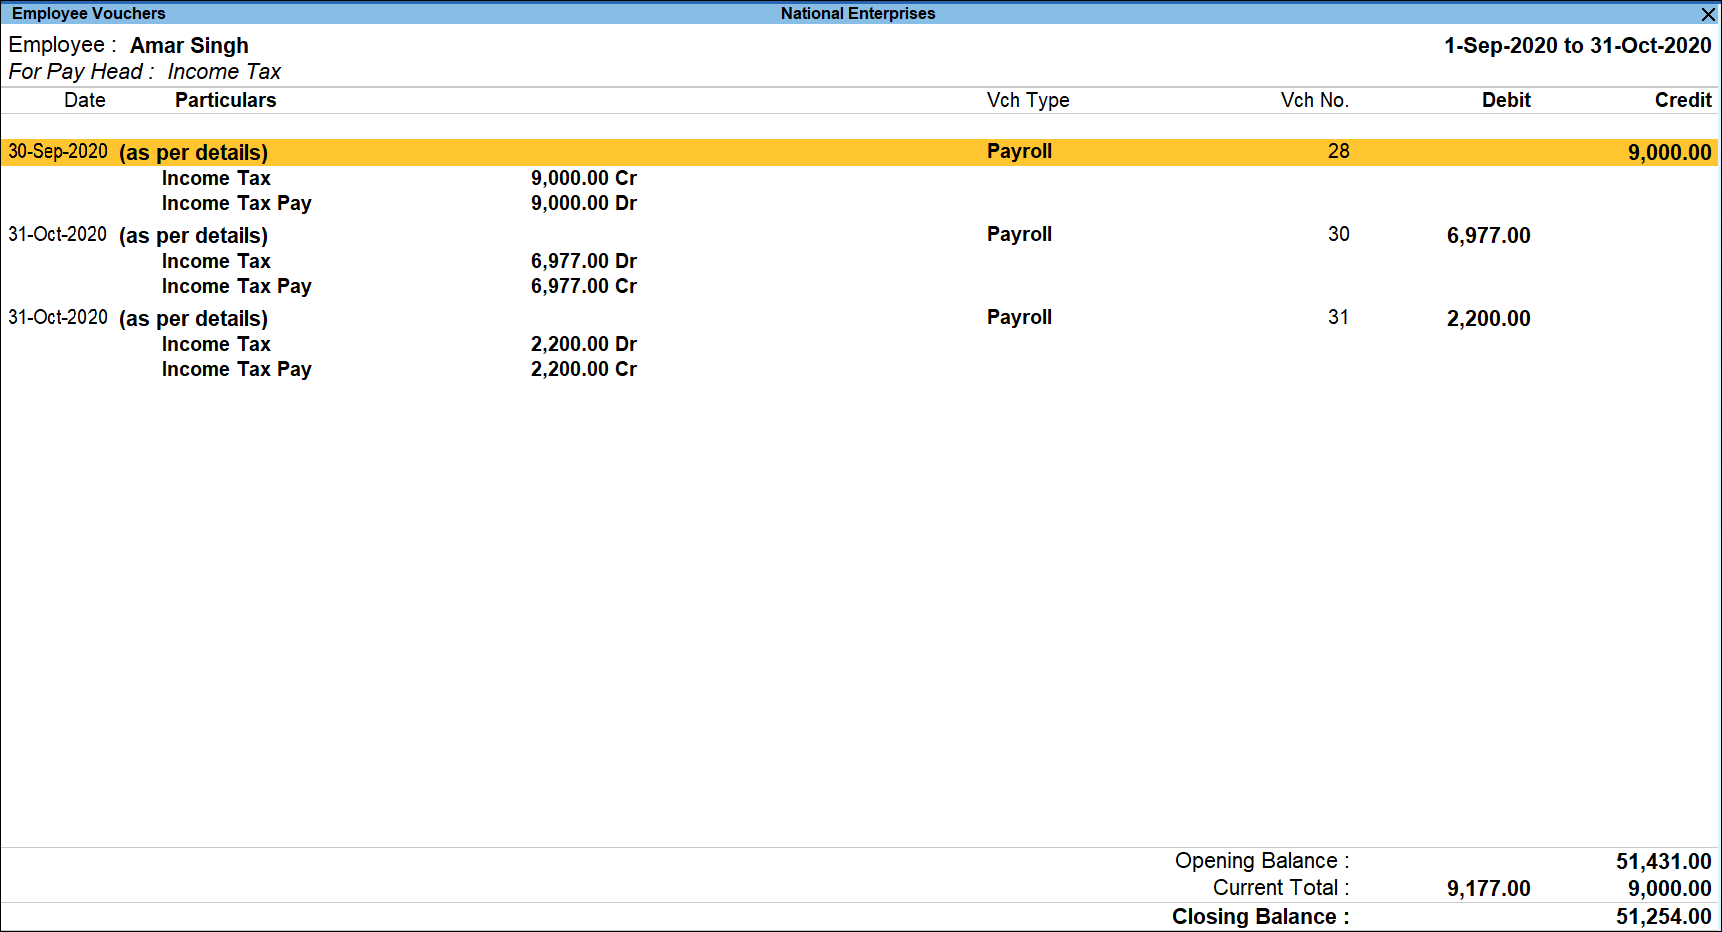Viewport: 1722px width, 932px height.
Task: Click voucher number 28
Action: pyautogui.click(x=1338, y=151)
